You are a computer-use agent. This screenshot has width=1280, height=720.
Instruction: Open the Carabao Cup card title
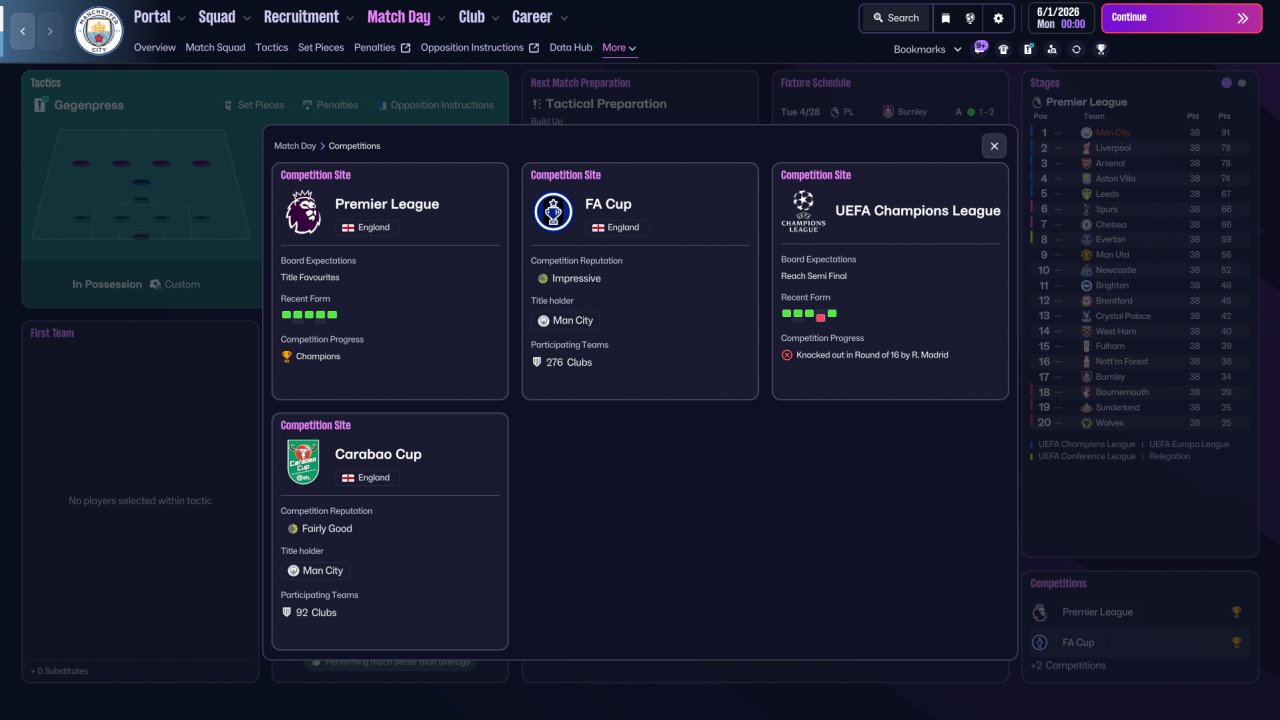pyautogui.click(x=378, y=454)
